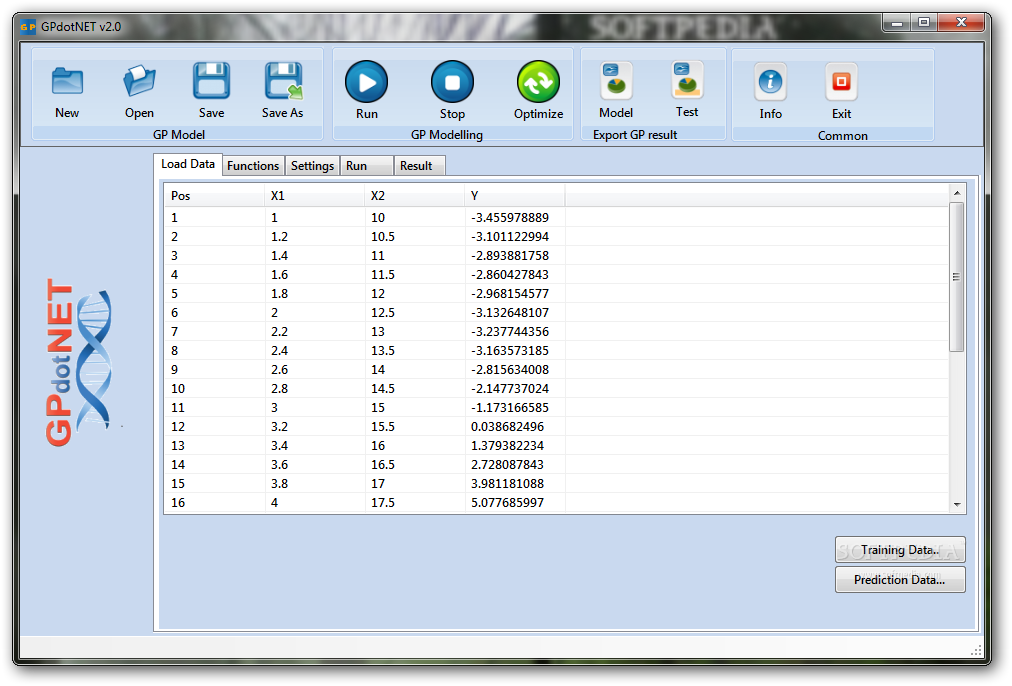Choose Save As for GP model
Viewport: 1012px width, 686px height.
point(283,81)
